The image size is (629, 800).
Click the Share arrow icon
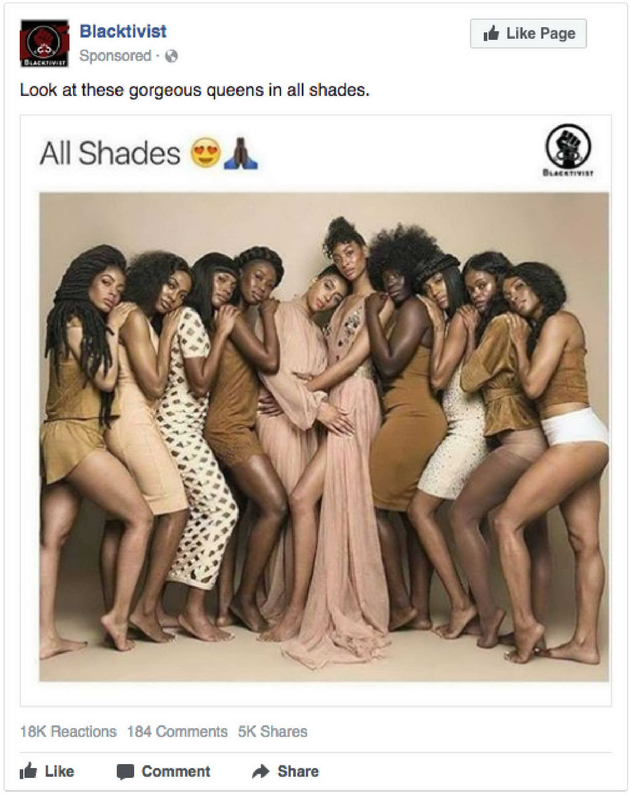point(261,771)
